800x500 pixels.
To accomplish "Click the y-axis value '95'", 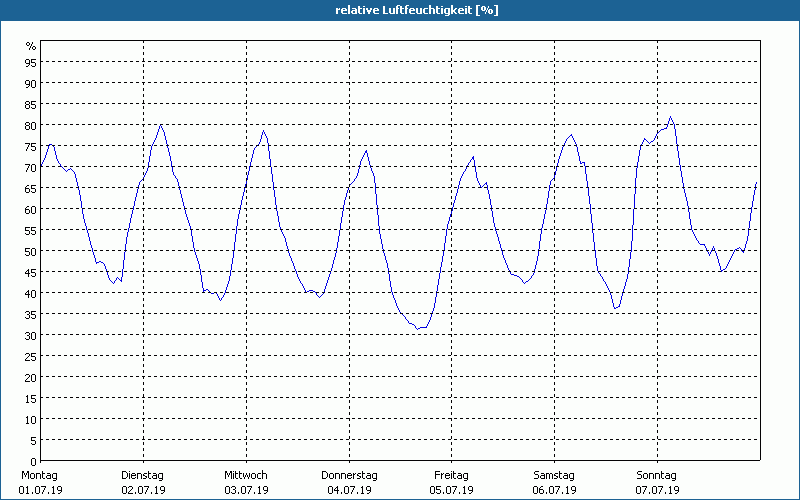I will (31, 62).
